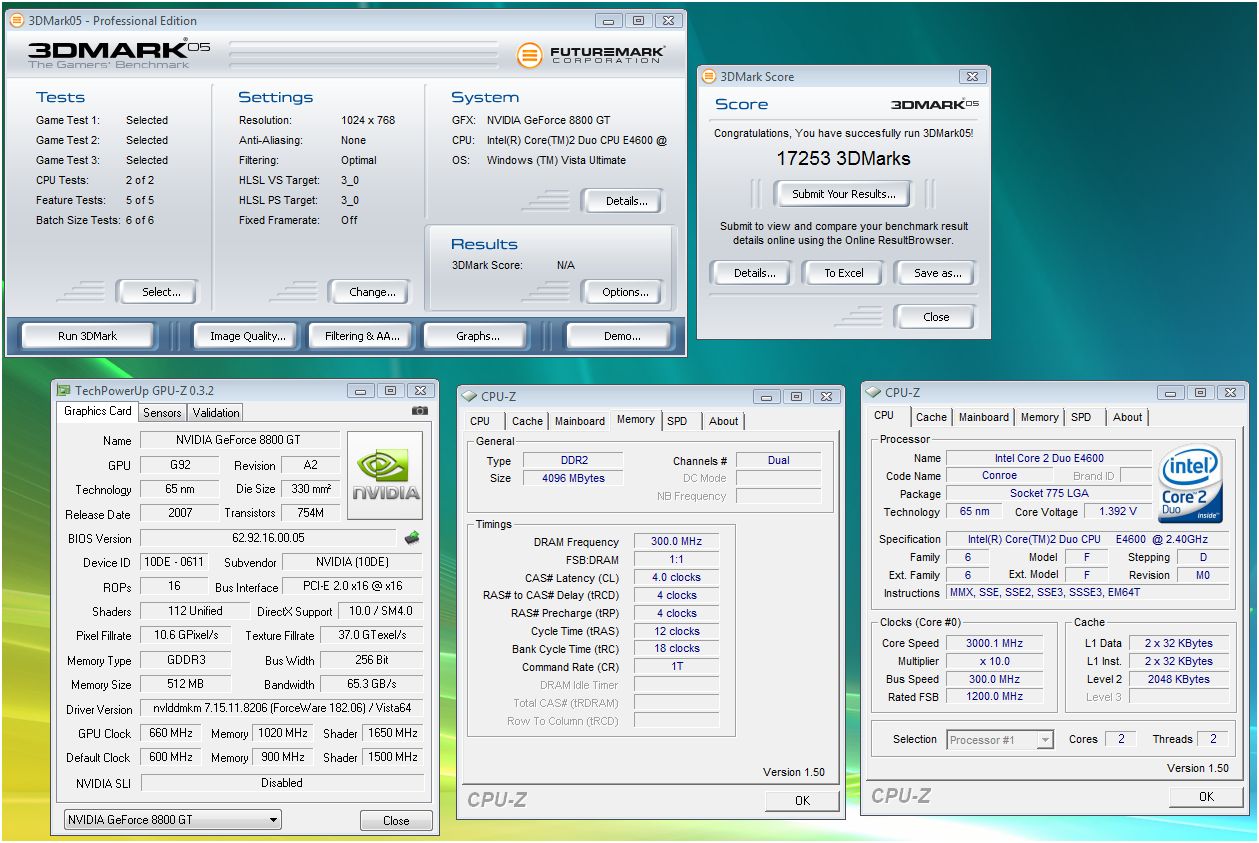This screenshot has width=1259, height=843.
Task: Click the GPU-Z Name field value
Action: (240, 440)
